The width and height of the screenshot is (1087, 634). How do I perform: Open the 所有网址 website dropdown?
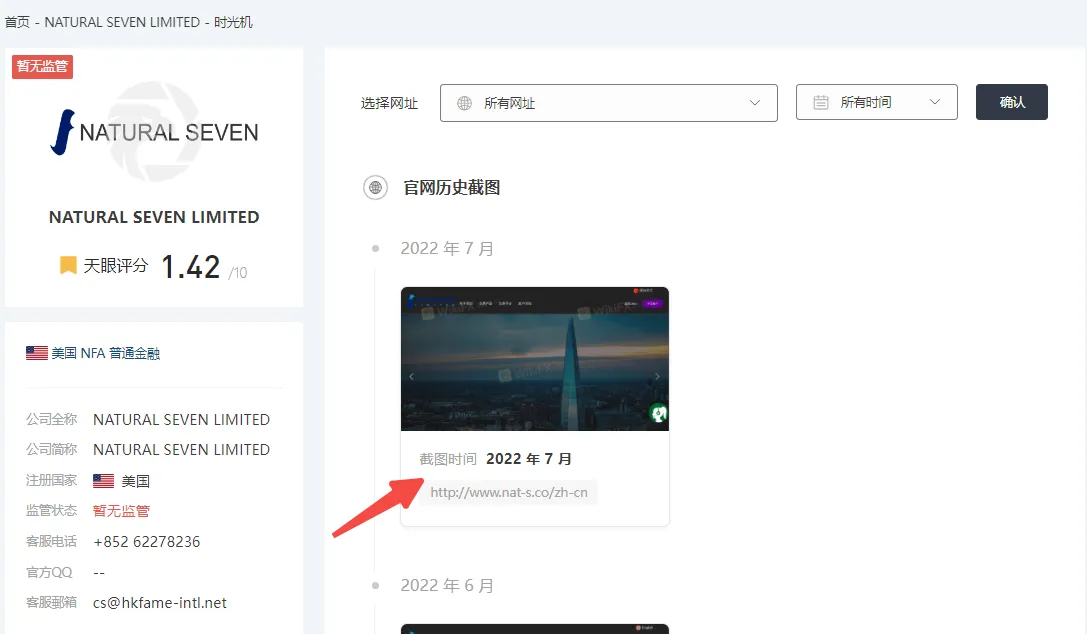[609, 103]
